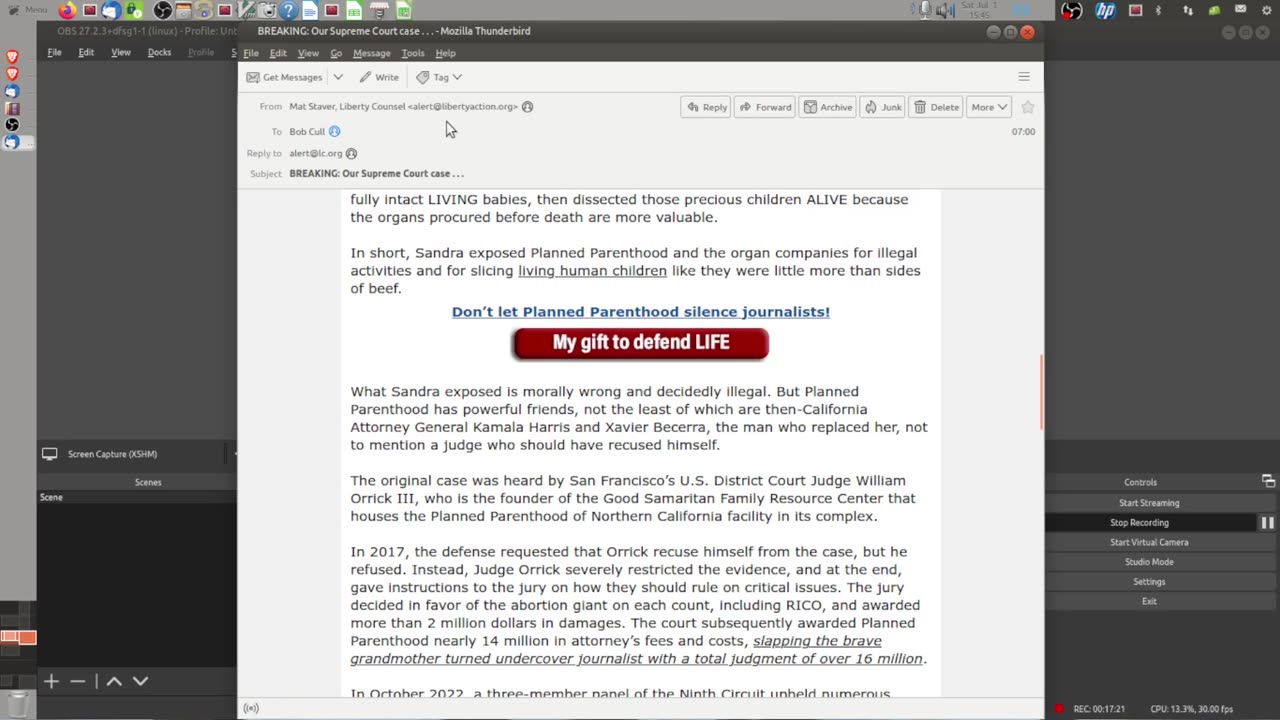1280x720 pixels.
Task: Open Thunderbird's Tools menu
Action: tap(413, 53)
